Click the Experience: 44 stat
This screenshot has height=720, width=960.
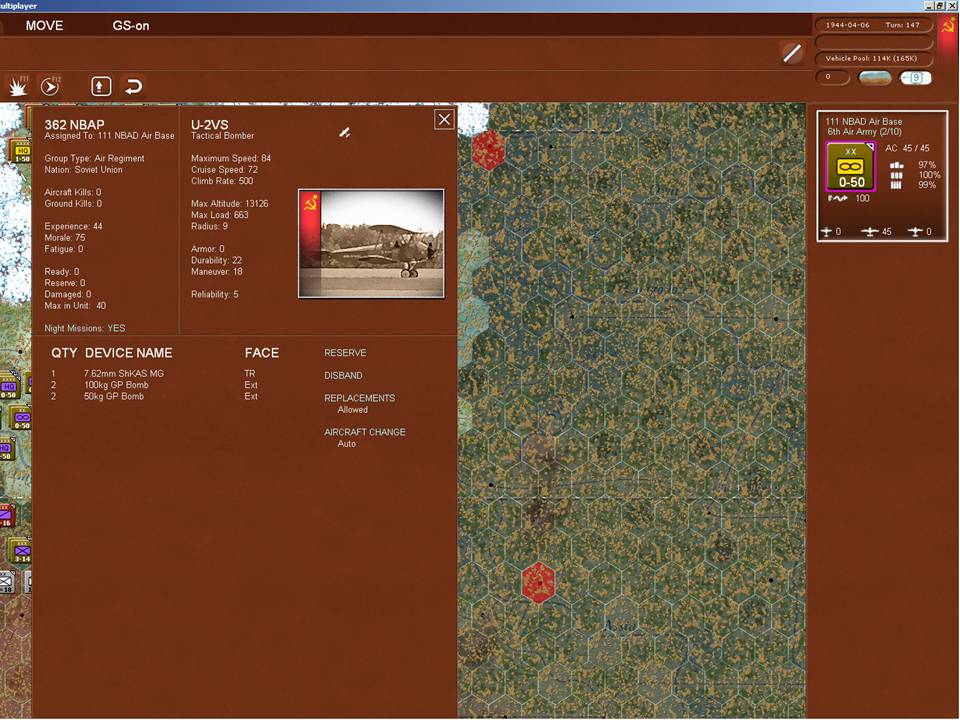point(73,226)
